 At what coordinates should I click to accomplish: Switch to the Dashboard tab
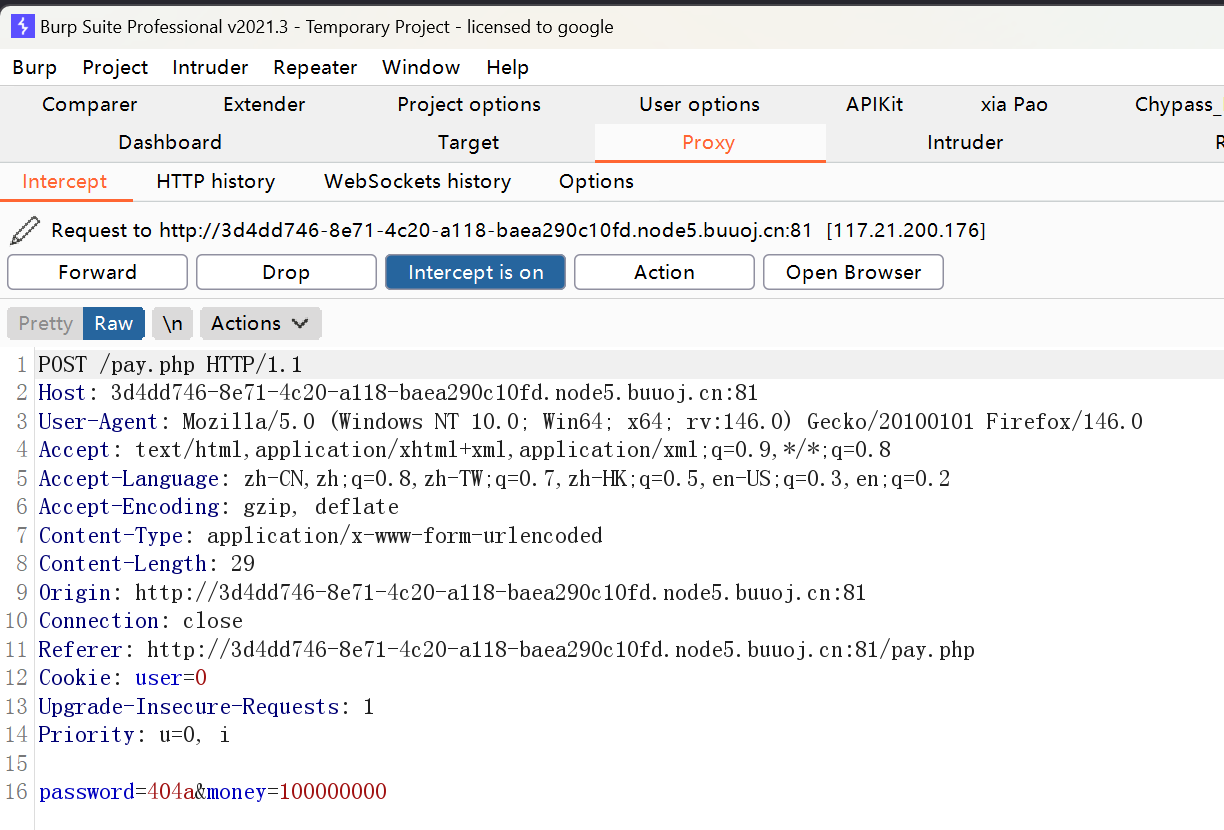click(170, 142)
